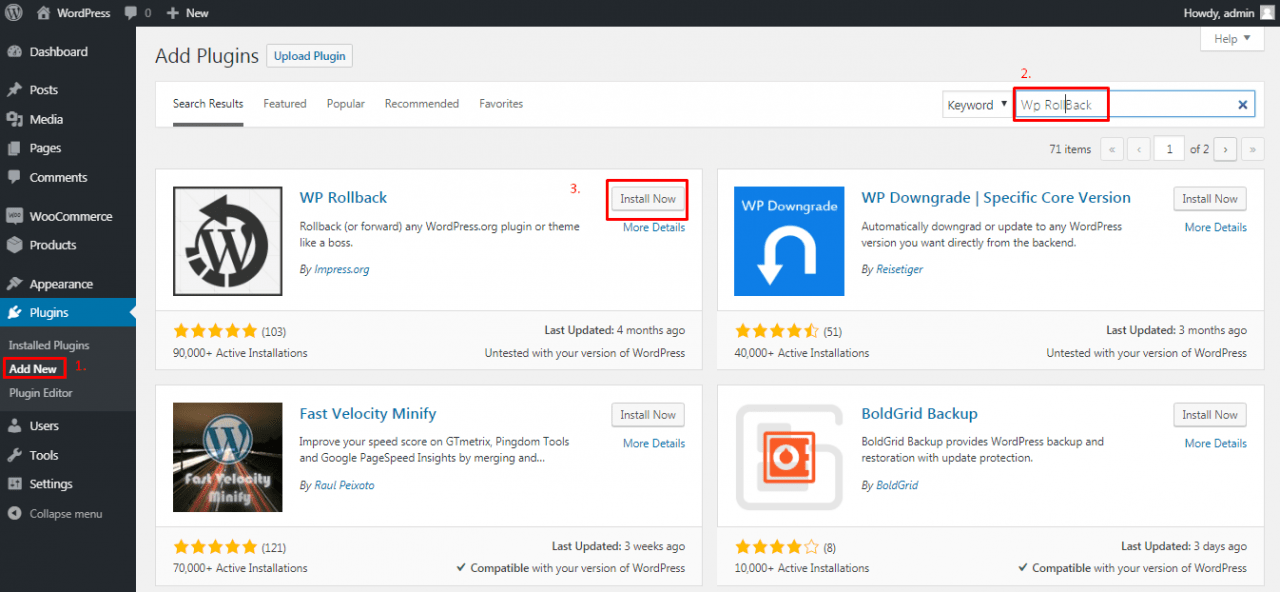Collapse the admin sidebar menu

[x=55, y=514]
